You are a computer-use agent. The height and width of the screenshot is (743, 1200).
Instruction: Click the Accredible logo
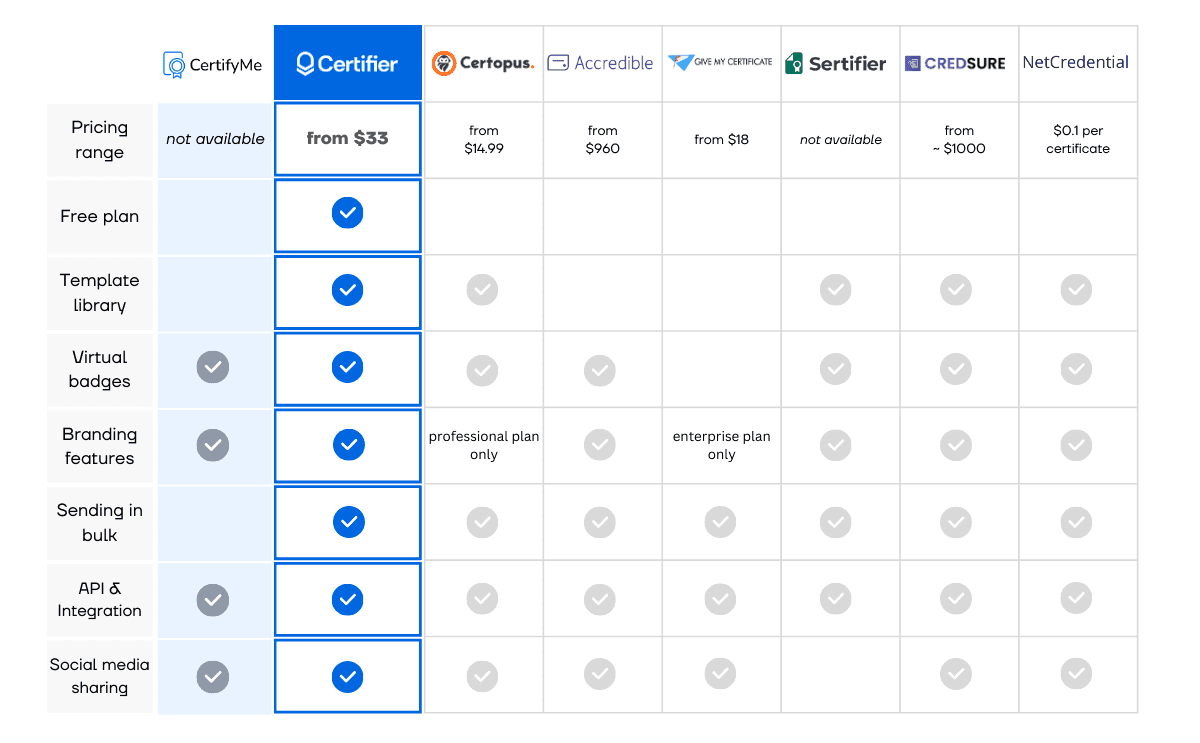coord(601,63)
